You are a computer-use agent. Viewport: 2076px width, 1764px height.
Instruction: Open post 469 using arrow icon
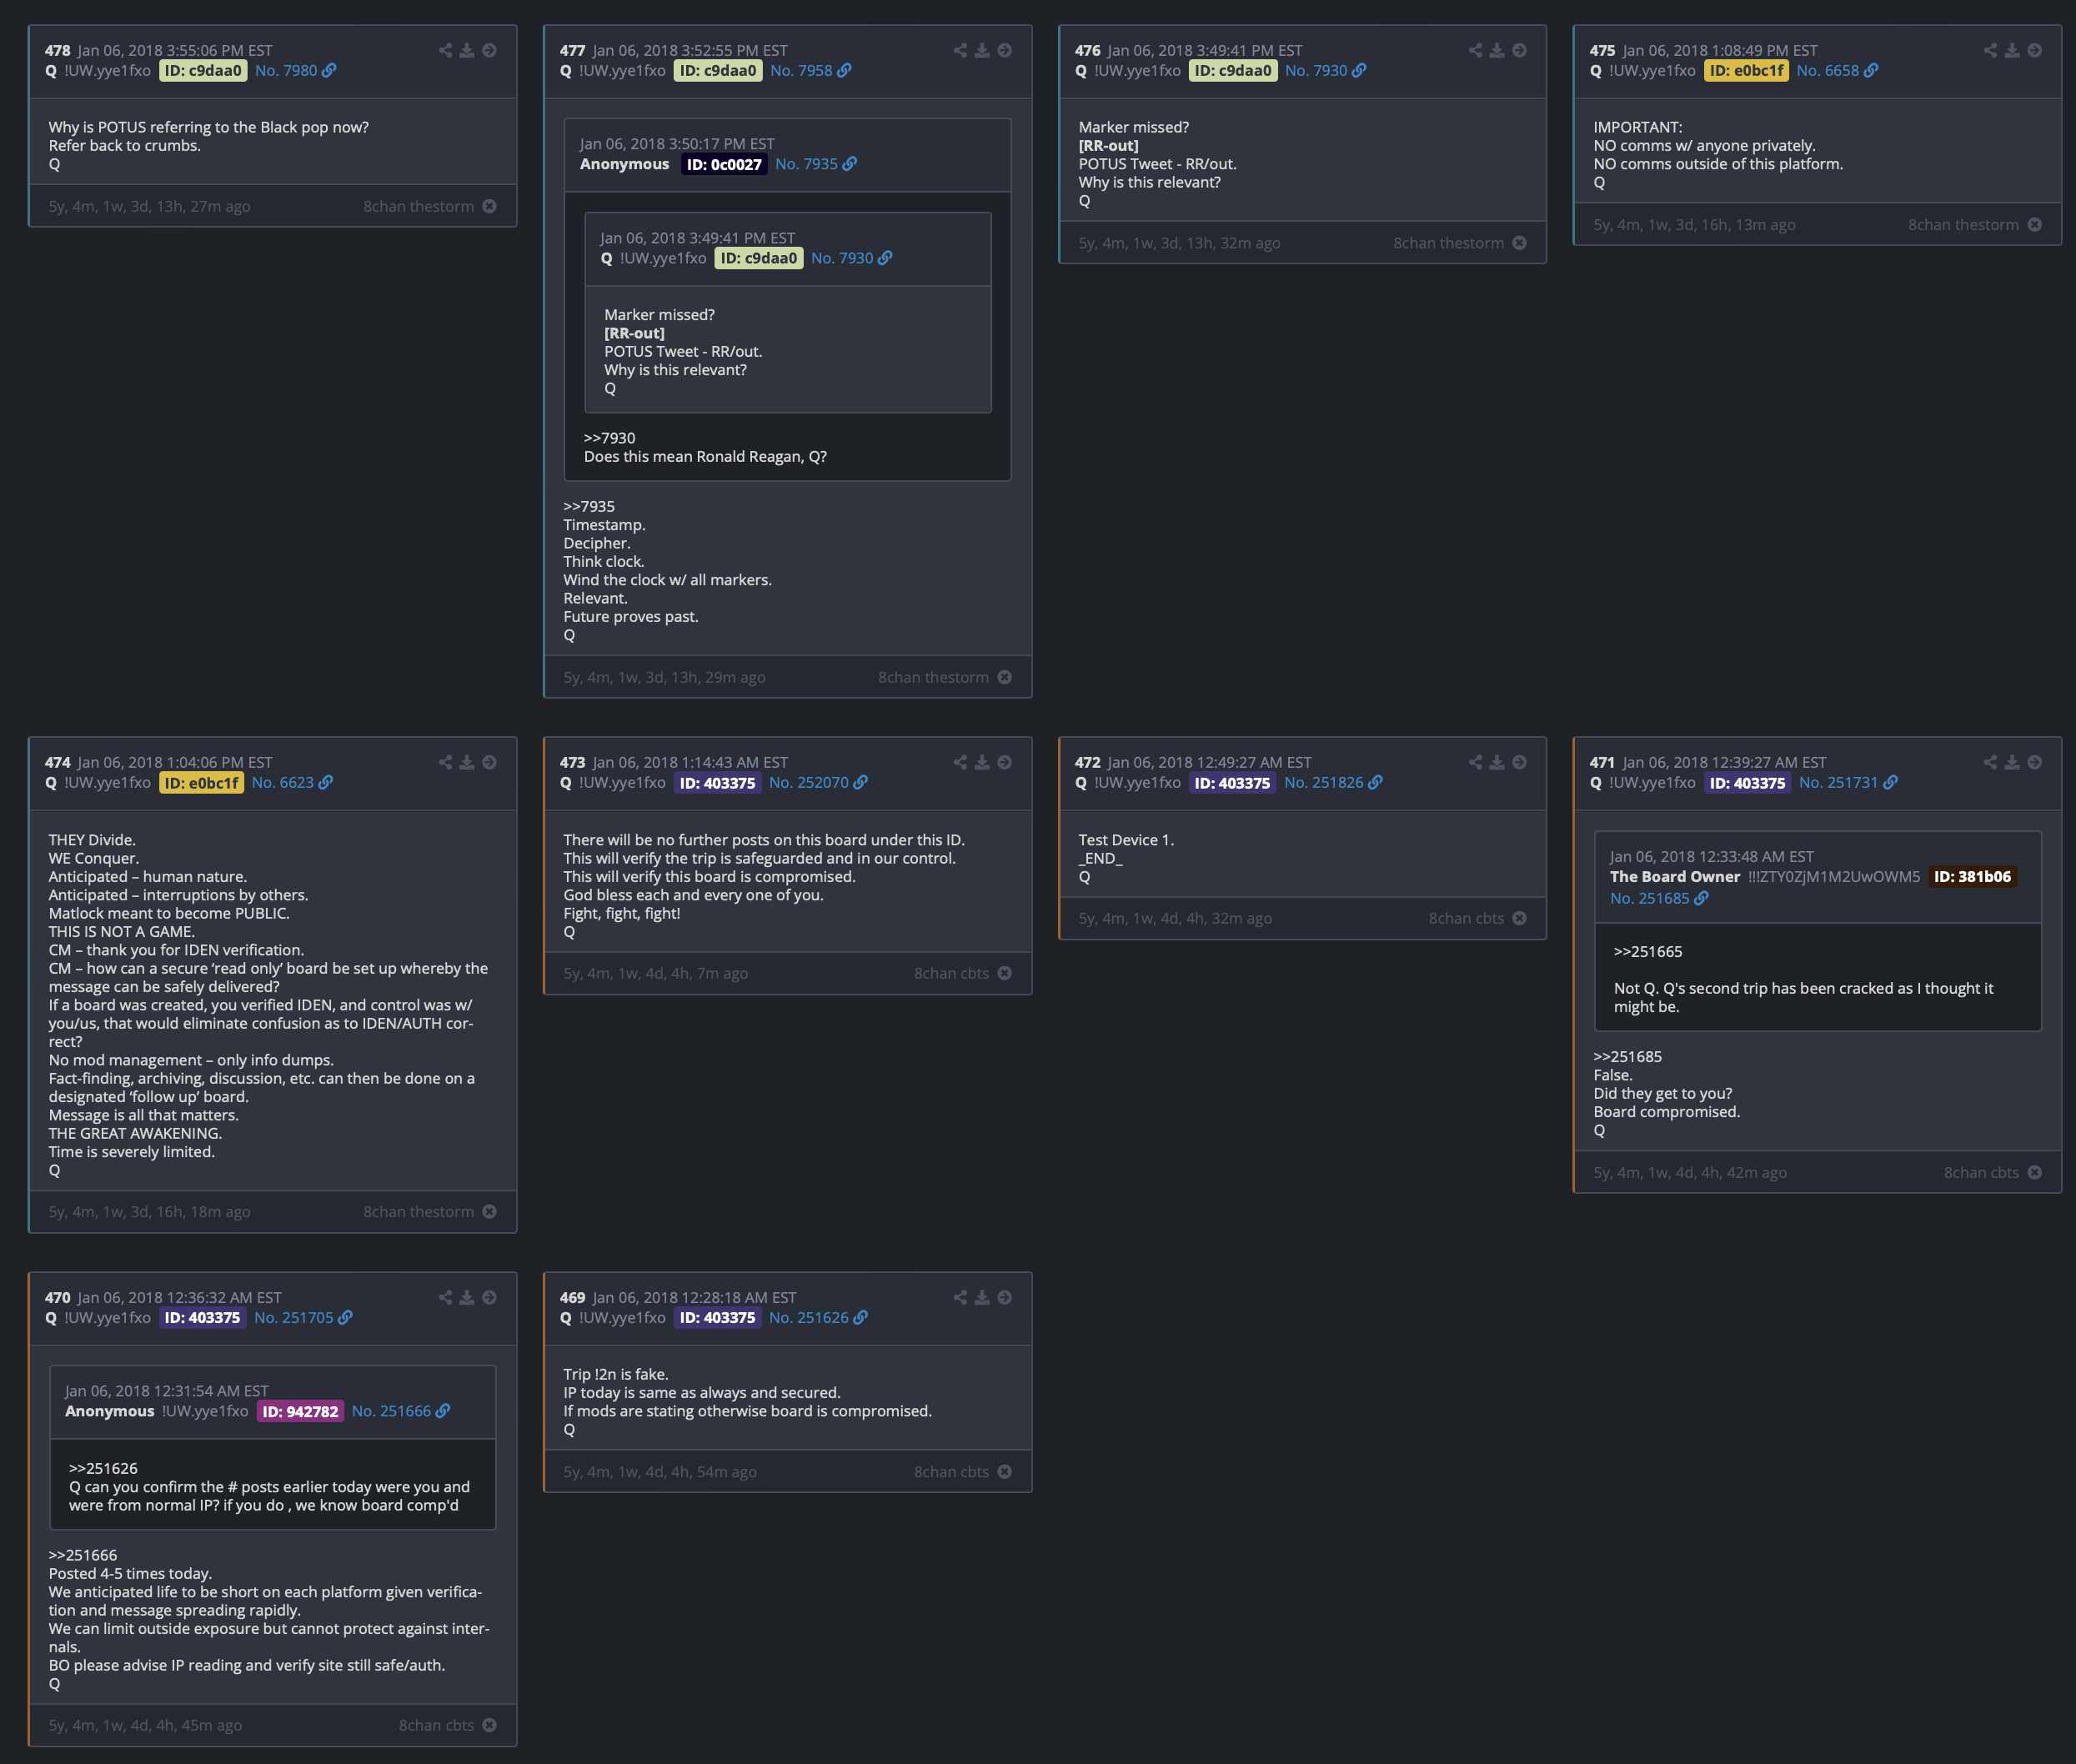[1004, 1297]
